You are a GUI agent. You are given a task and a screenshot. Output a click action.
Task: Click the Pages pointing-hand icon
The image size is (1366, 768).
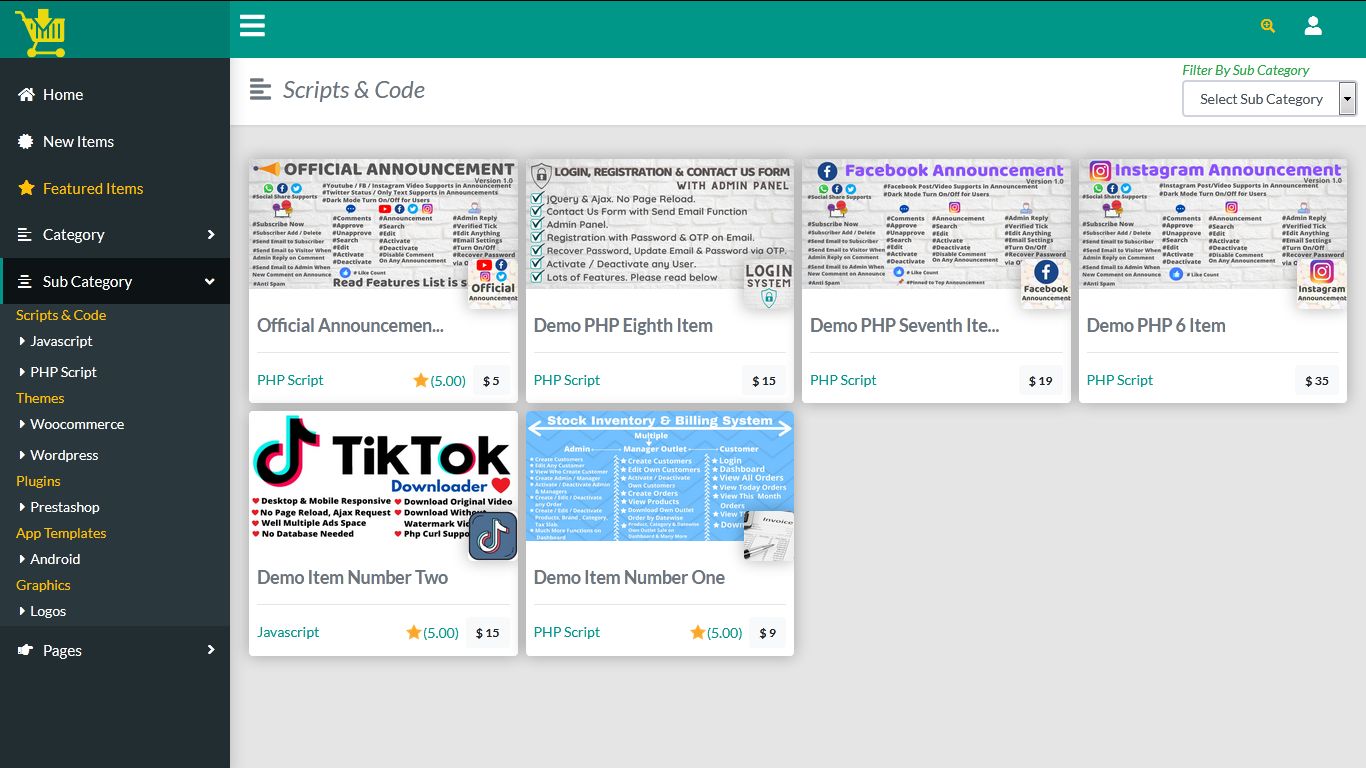coord(26,650)
